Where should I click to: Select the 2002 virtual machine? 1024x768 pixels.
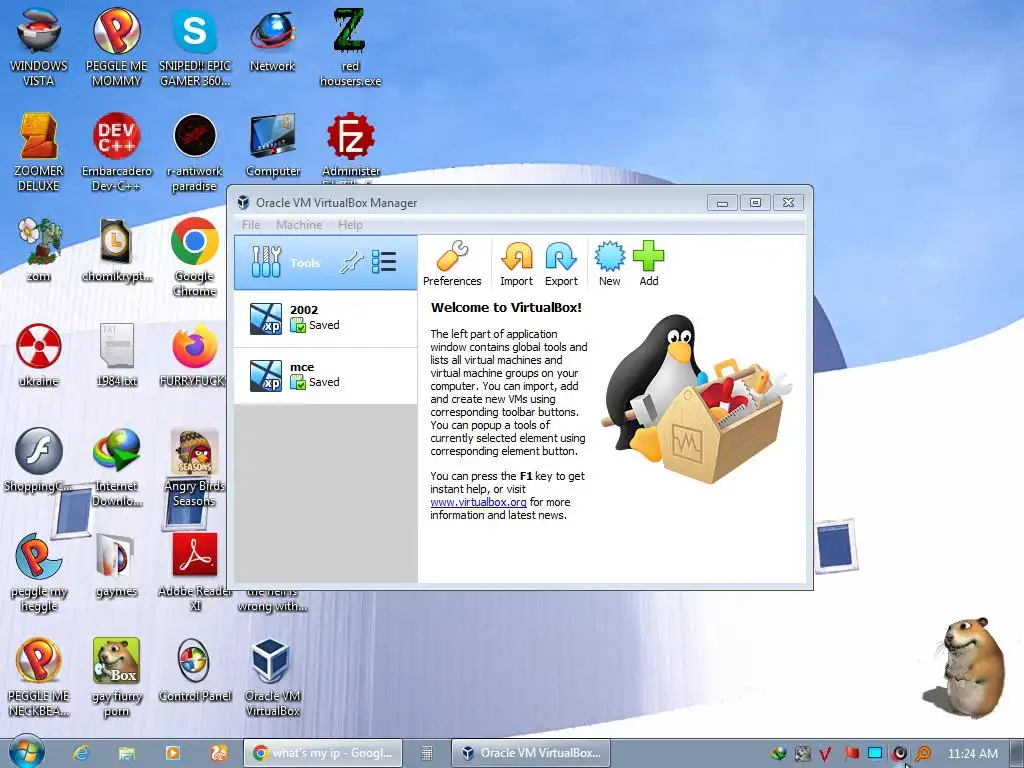pos(325,318)
